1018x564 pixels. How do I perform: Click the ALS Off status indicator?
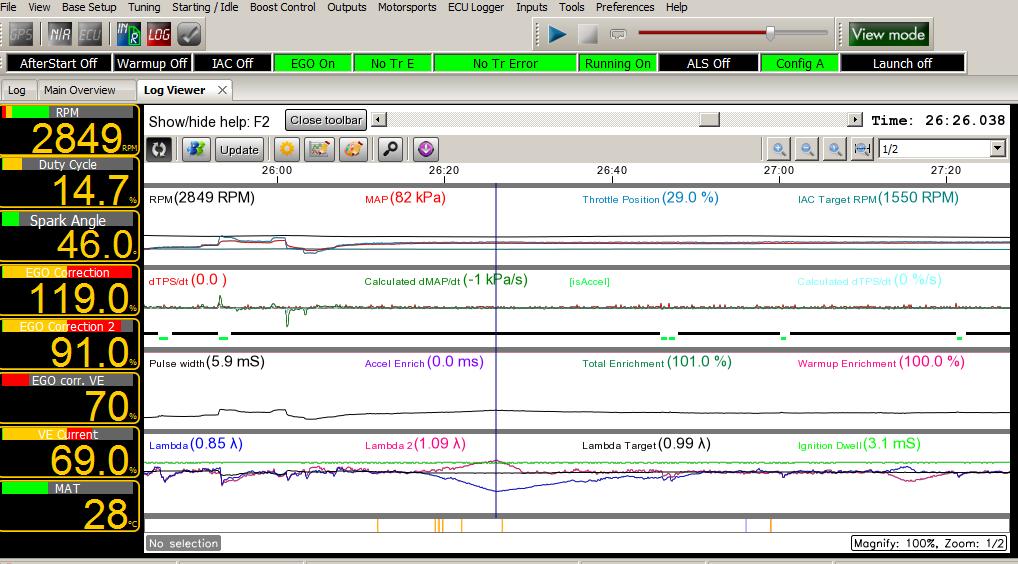tap(708, 63)
